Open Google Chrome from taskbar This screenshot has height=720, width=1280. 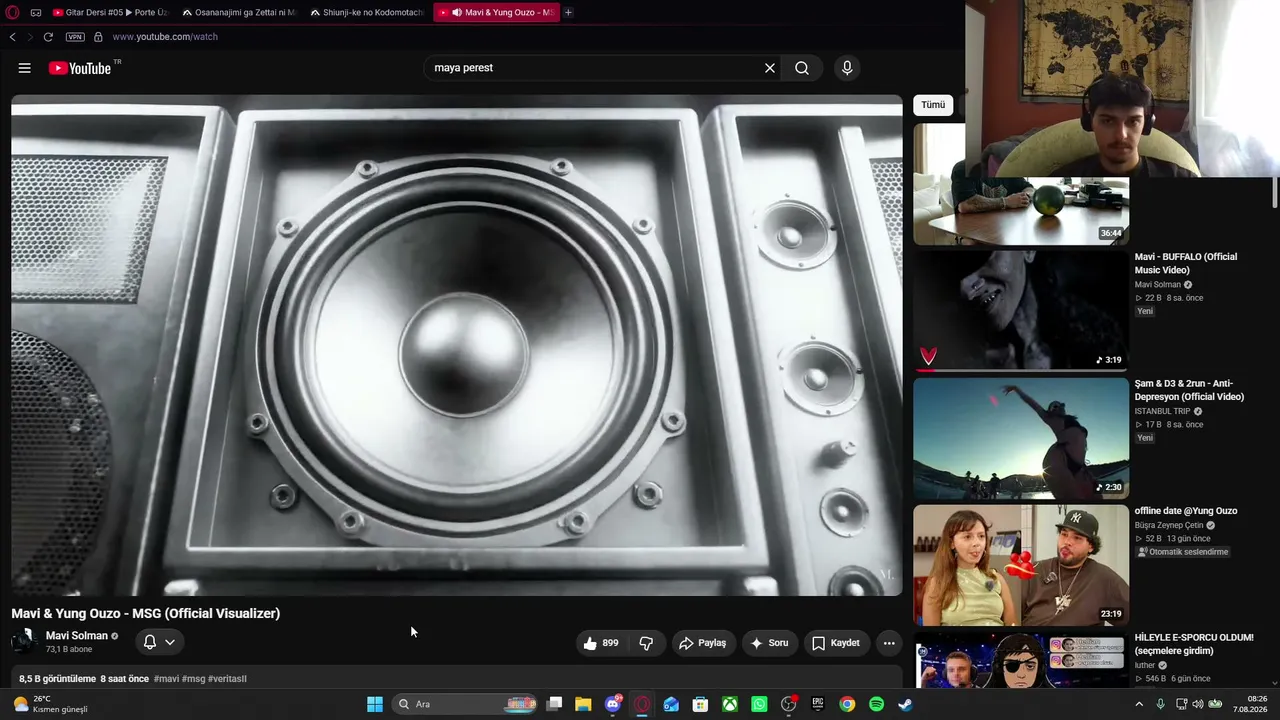[x=847, y=704]
